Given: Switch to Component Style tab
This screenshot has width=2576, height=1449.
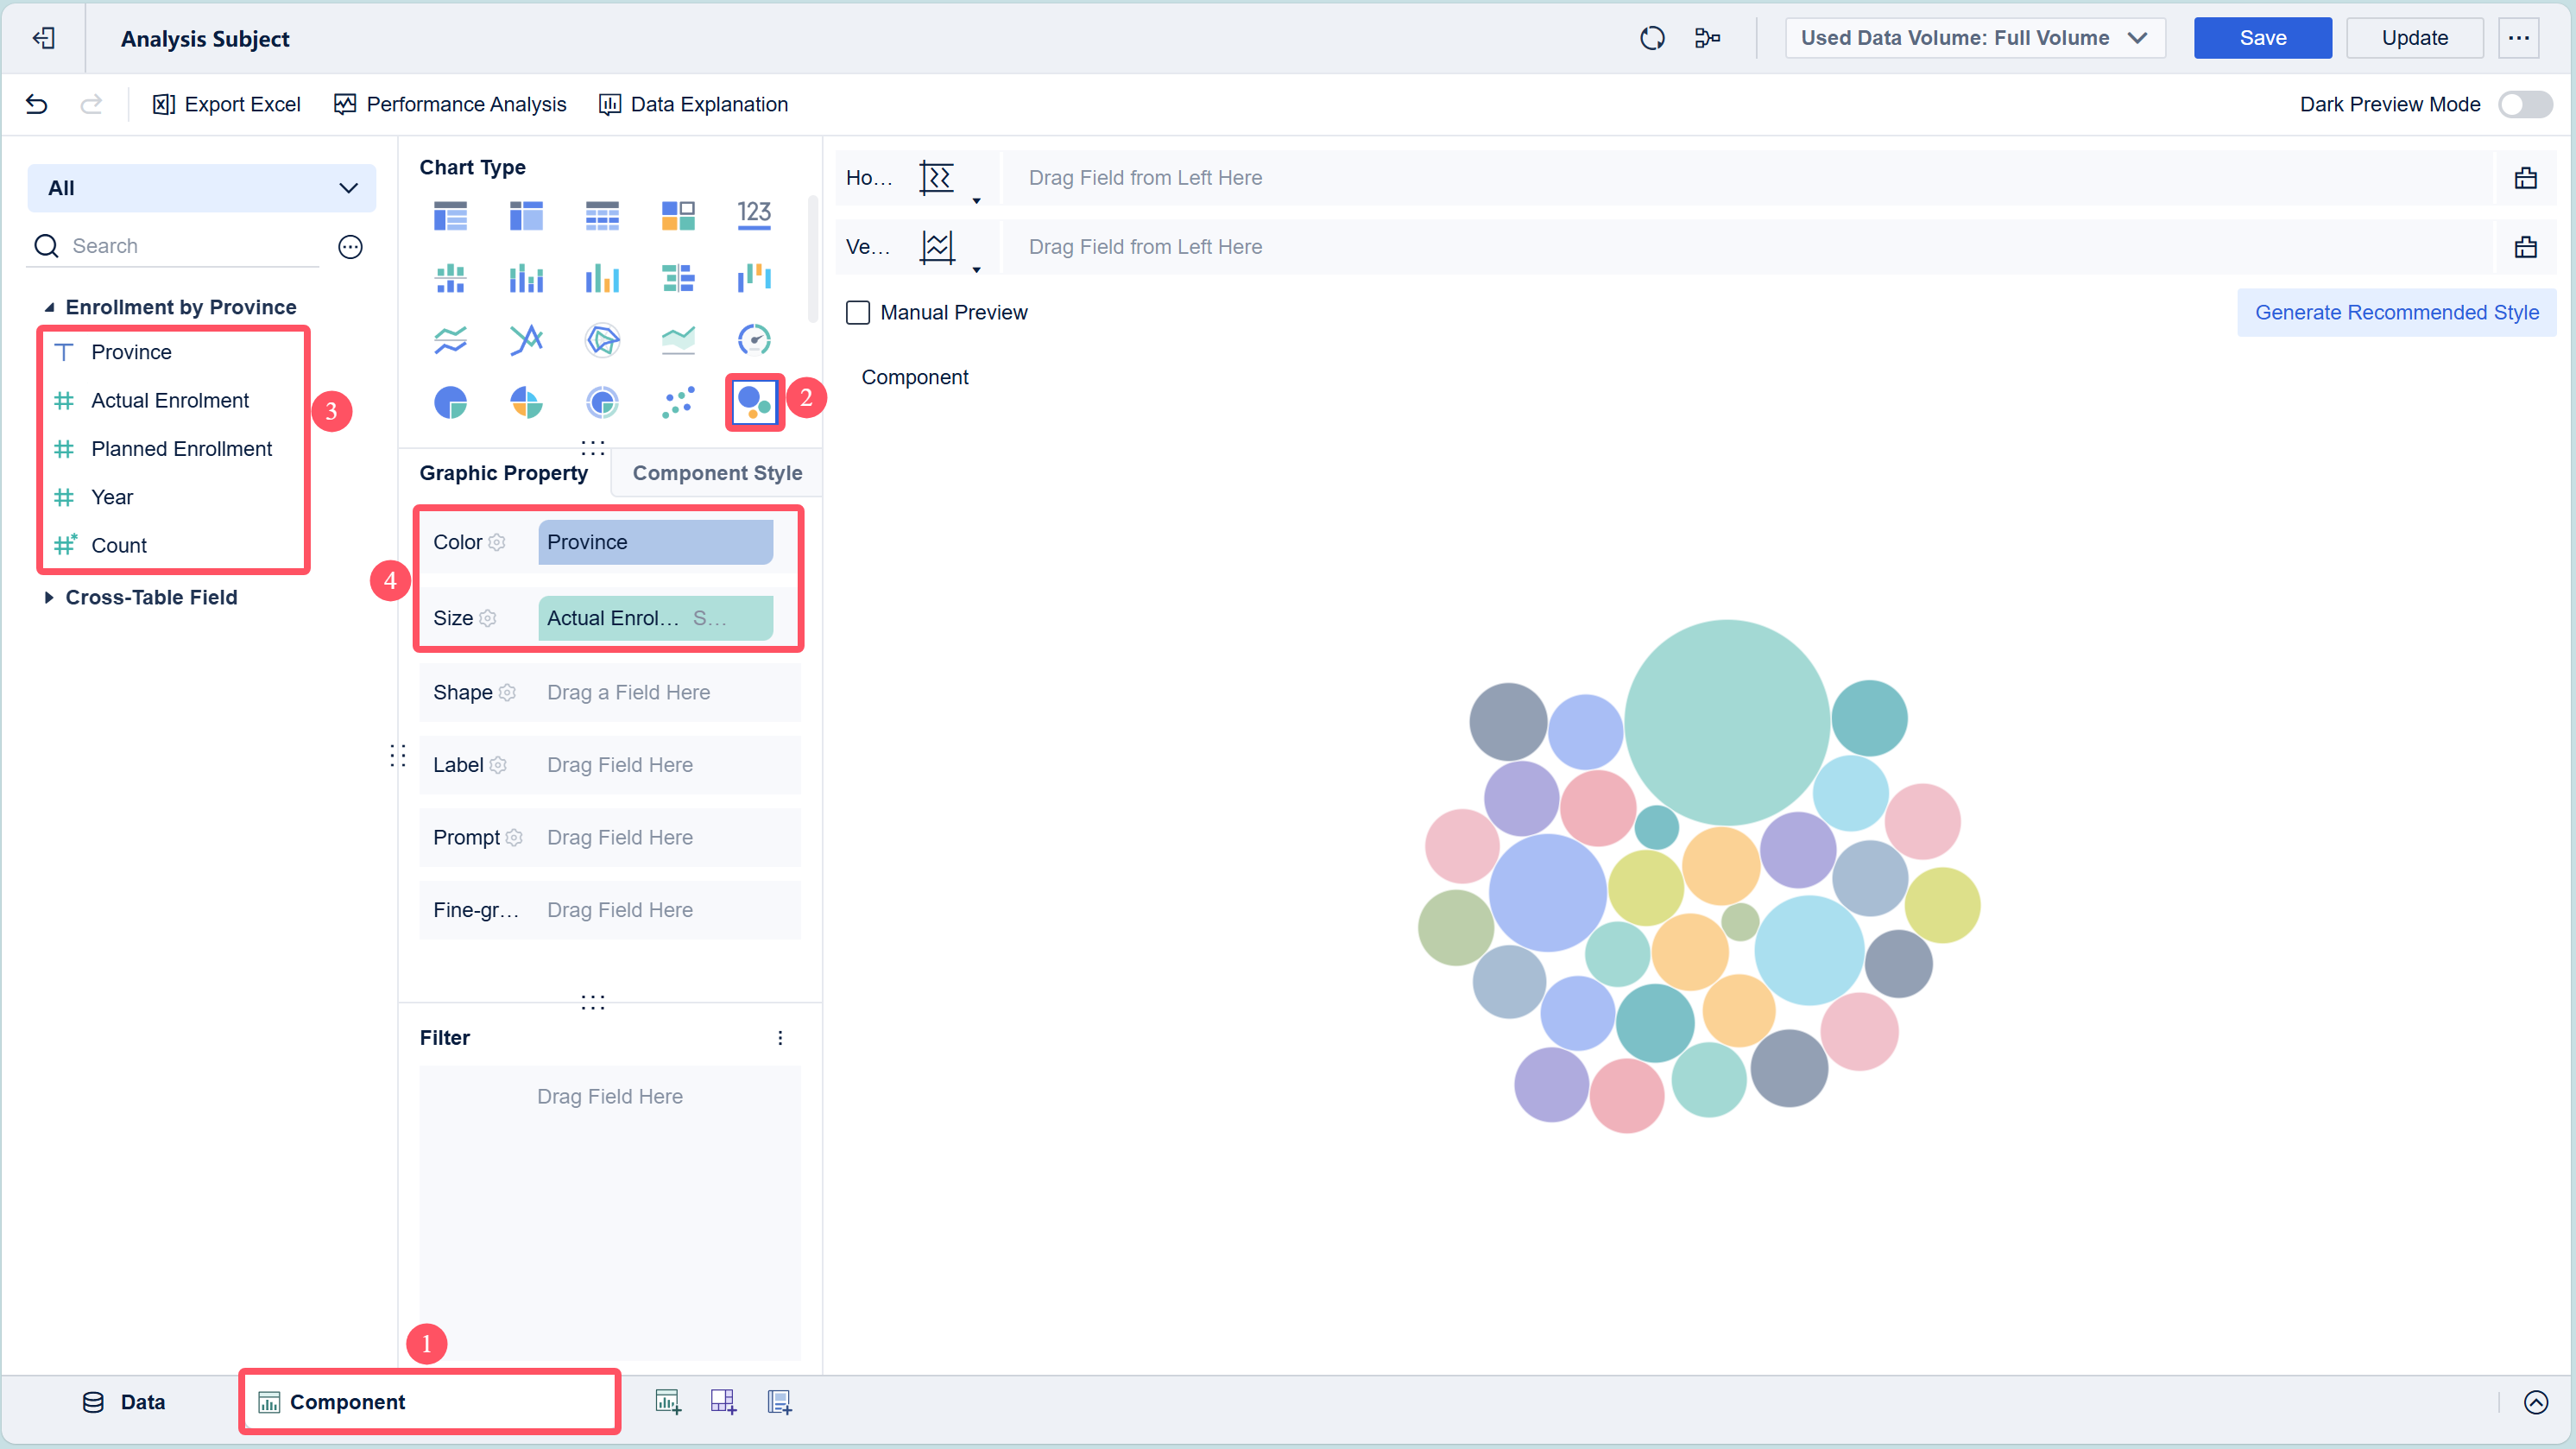Looking at the screenshot, I should point(717,473).
